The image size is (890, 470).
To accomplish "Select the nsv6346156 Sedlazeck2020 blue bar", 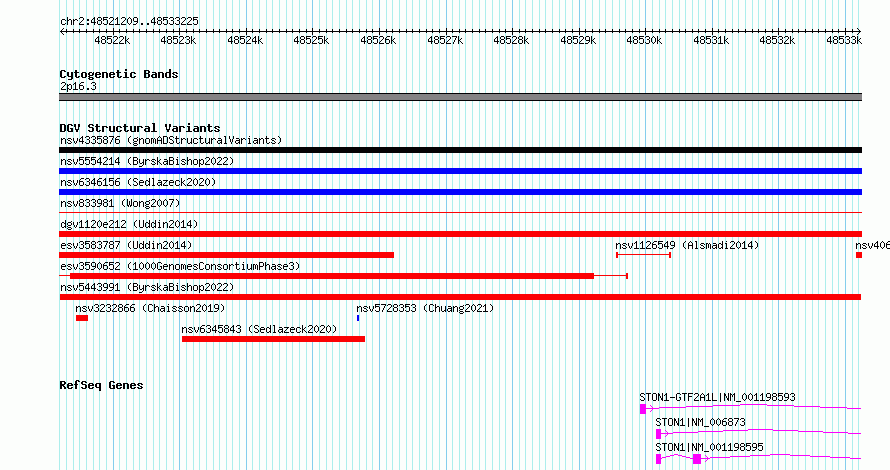I will 460,192.
